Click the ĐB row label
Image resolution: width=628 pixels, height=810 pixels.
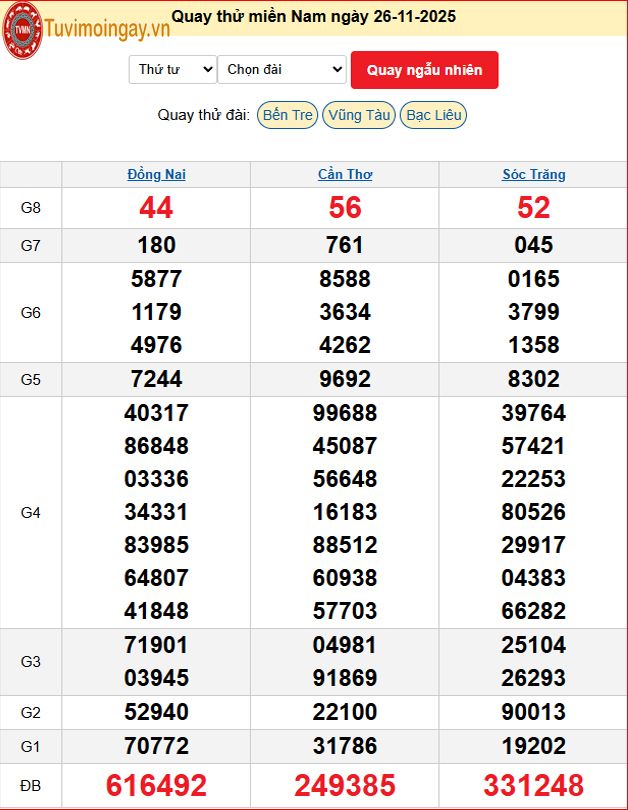coord(31,786)
